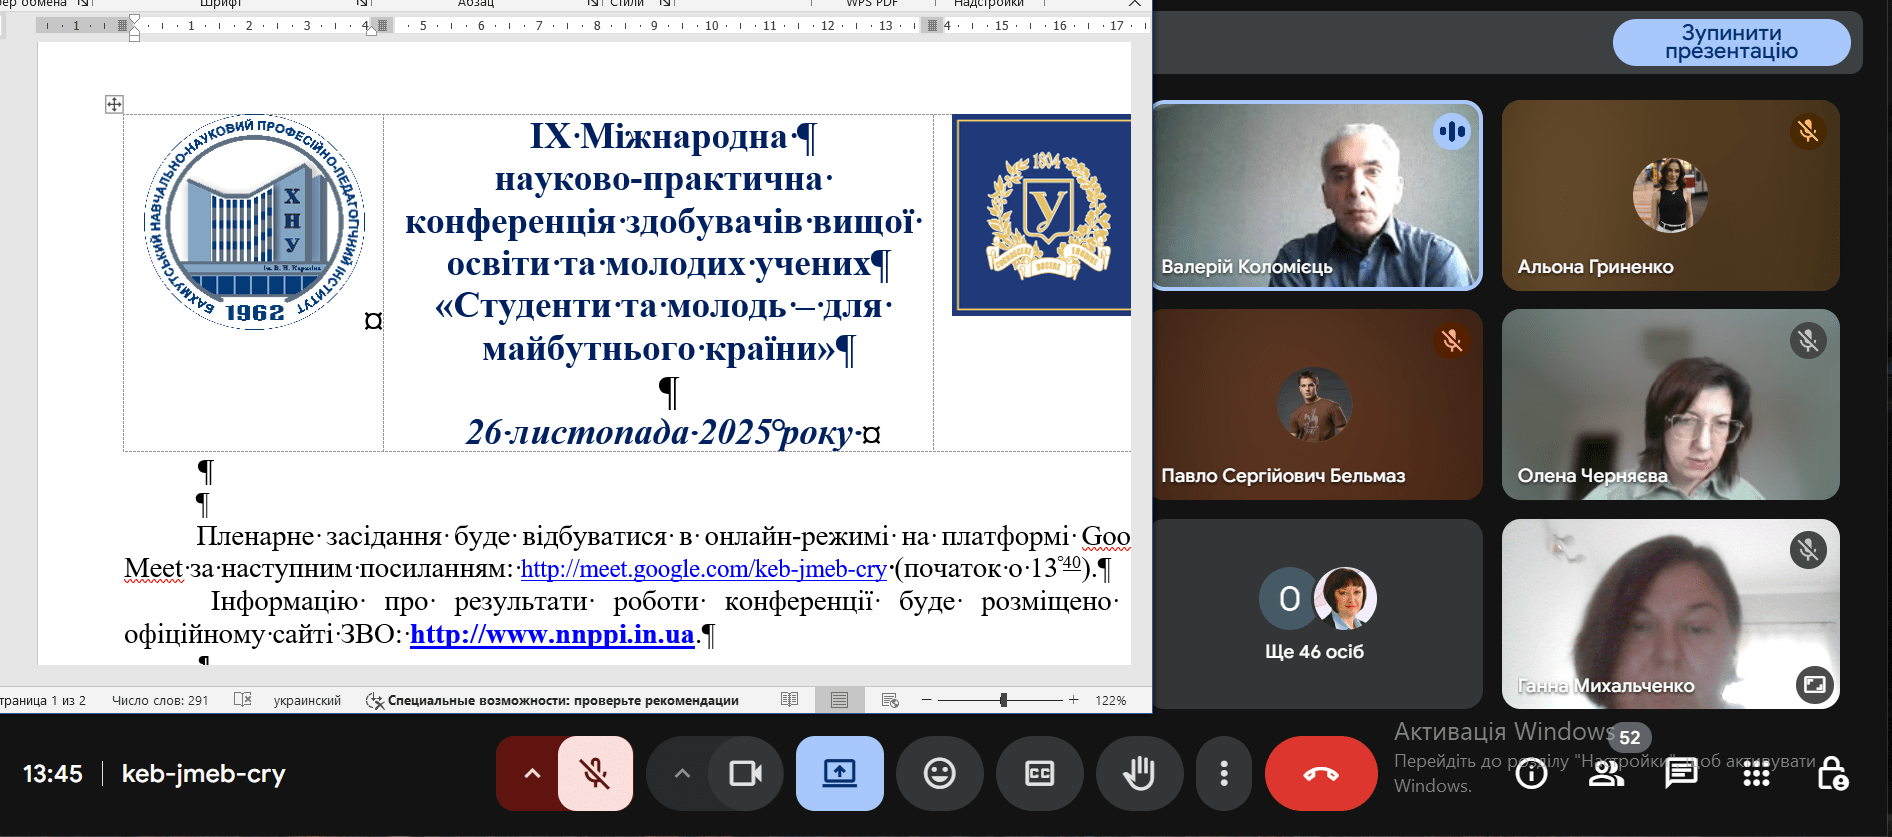The height and width of the screenshot is (837, 1892).
Task: Open meeting details info icon
Action: [1531, 773]
